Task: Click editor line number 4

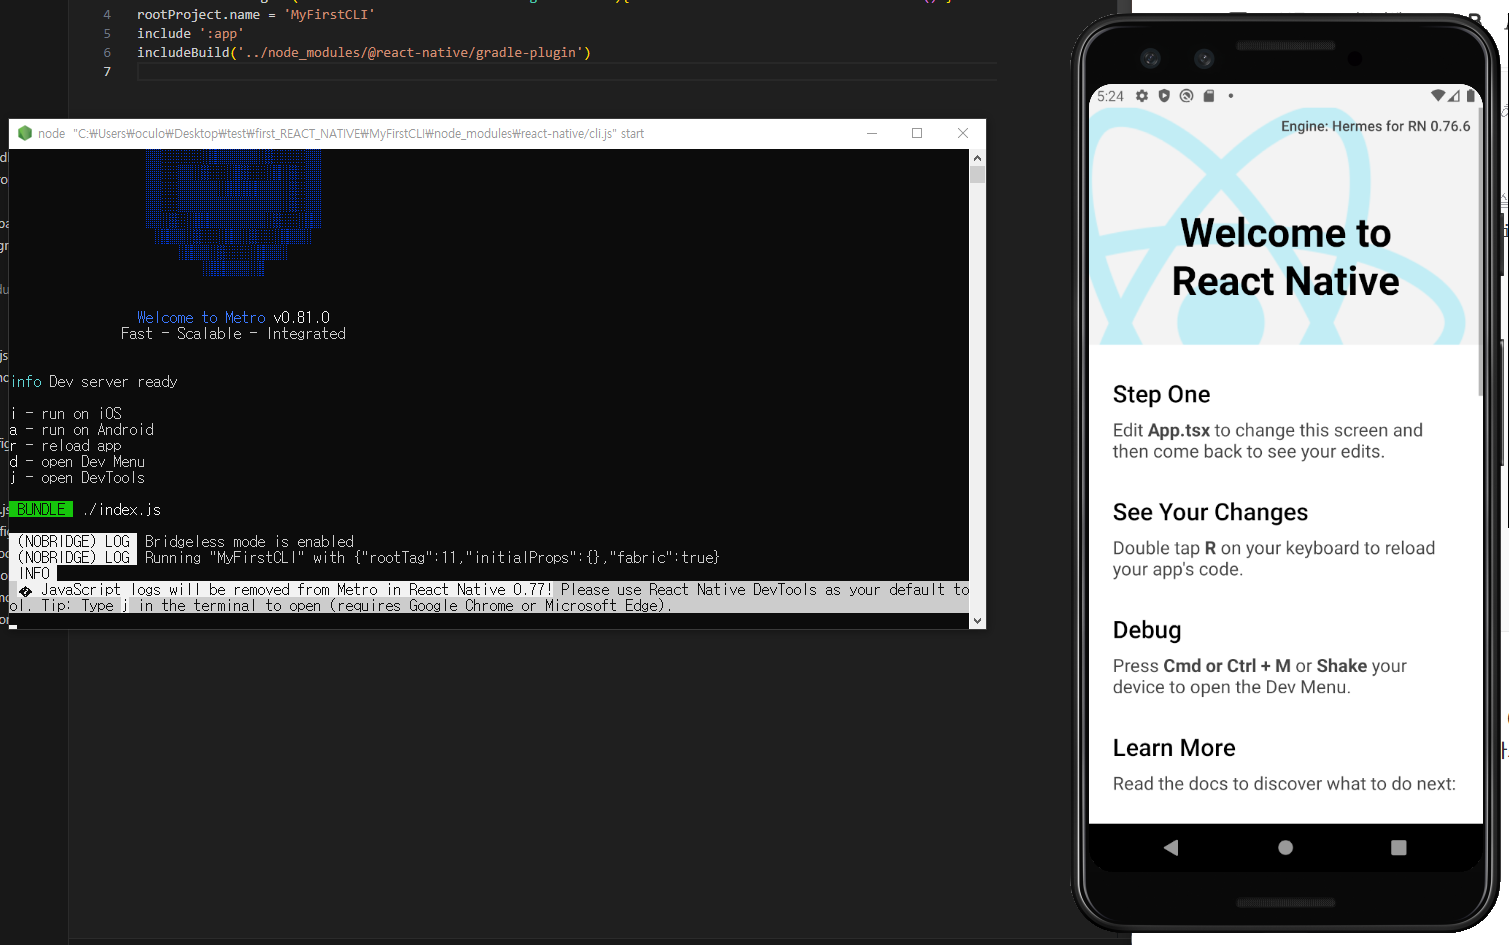Action: (x=107, y=15)
